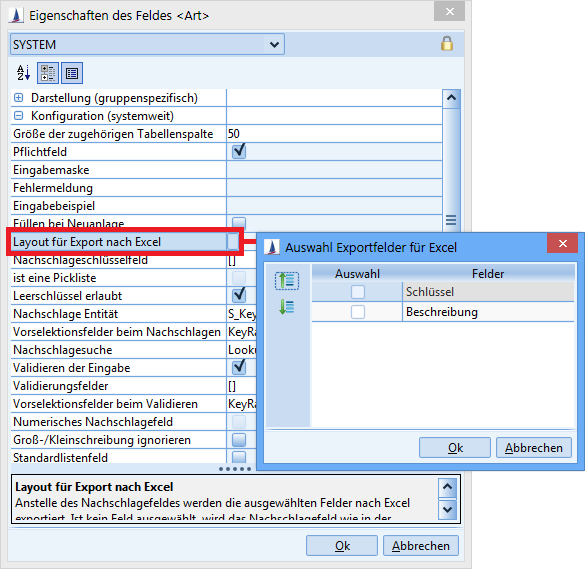Click the Eingabebeispiel value field

[x=334, y=206]
